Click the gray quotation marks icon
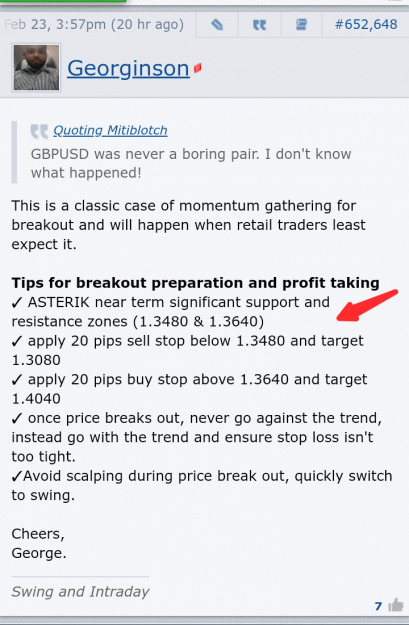The width and height of the screenshot is (409, 625). pos(39,131)
